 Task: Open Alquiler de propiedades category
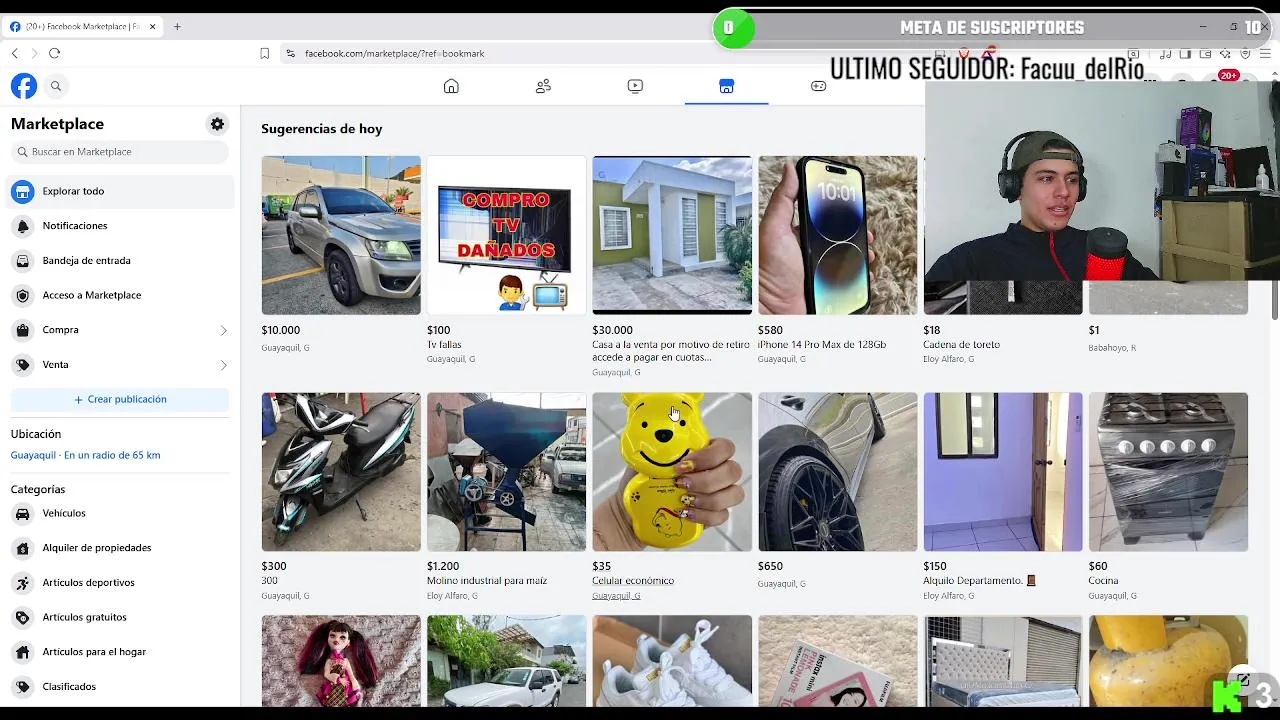click(x=120, y=548)
